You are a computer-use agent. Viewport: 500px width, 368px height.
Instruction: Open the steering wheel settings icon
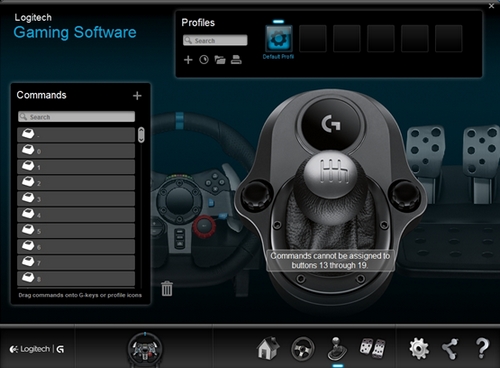[303, 349]
